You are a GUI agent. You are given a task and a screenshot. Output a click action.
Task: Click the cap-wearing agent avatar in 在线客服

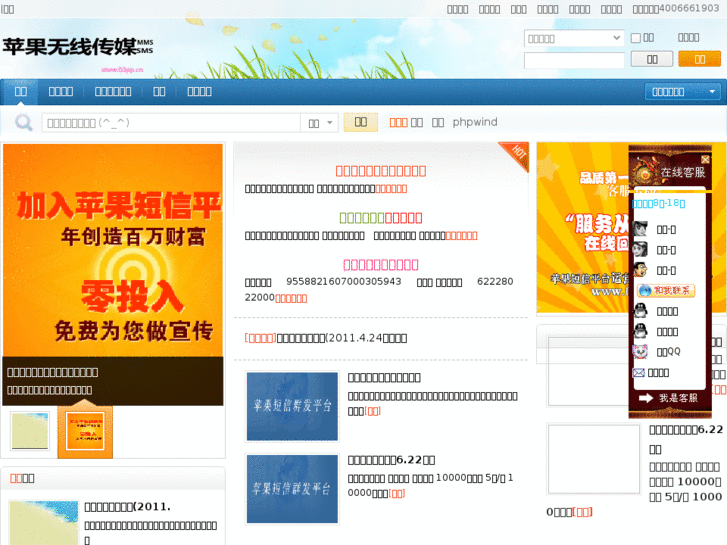(x=640, y=229)
